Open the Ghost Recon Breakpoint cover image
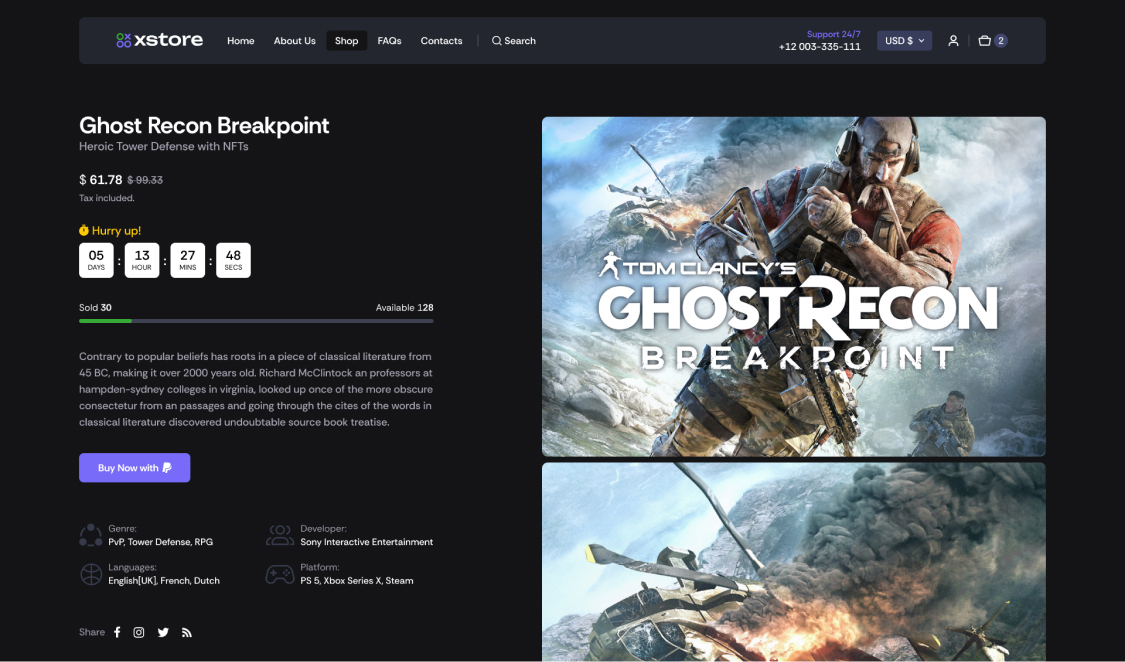The width and height of the screenshot is (1125, 662). 793,286
